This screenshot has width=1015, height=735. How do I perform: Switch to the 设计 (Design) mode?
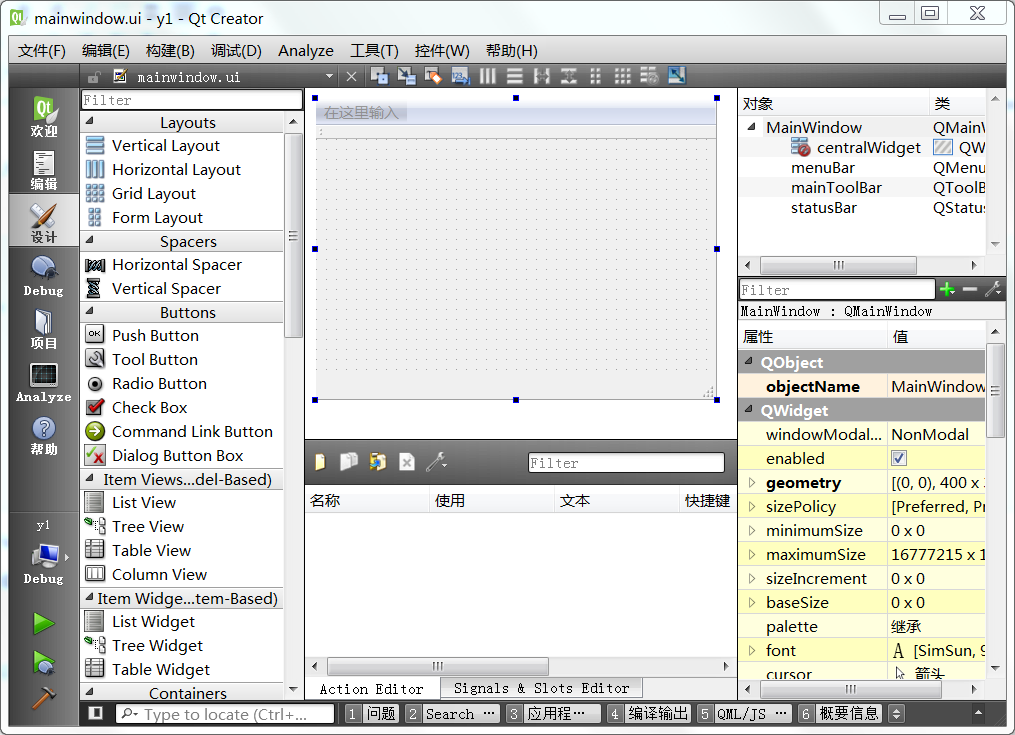coord(43,221)
